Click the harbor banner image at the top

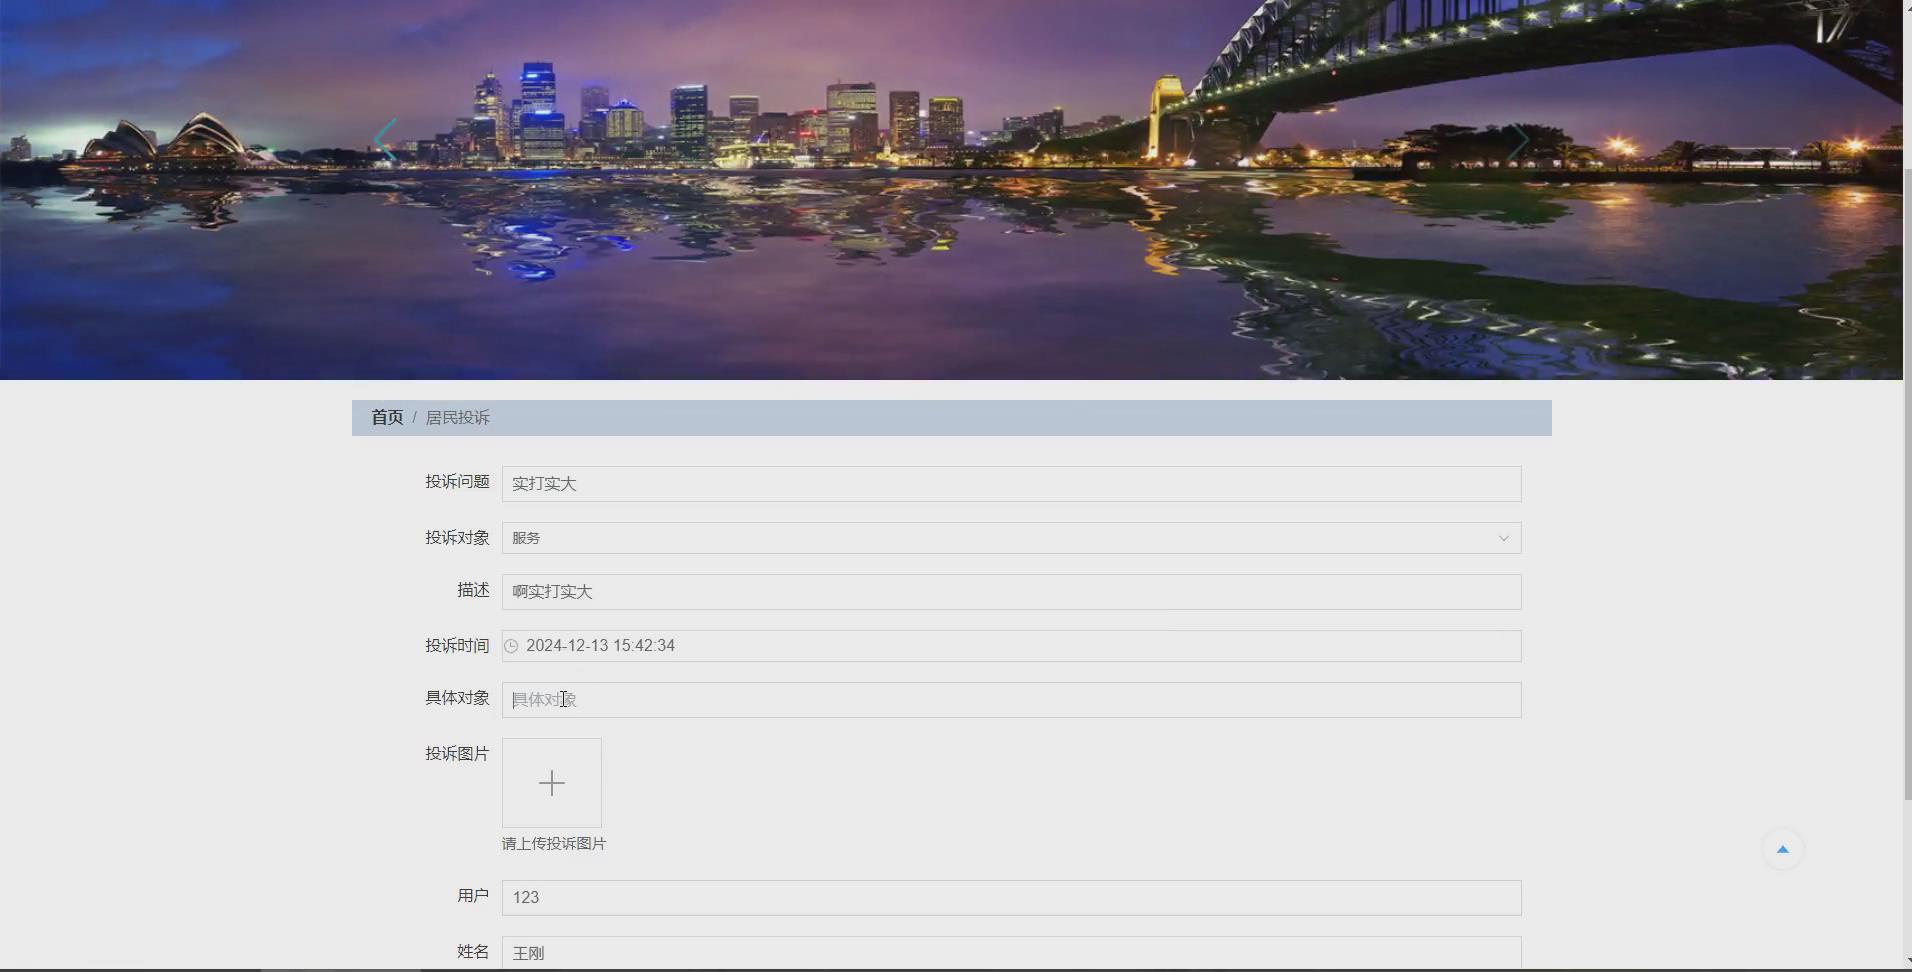pos(950,190)
